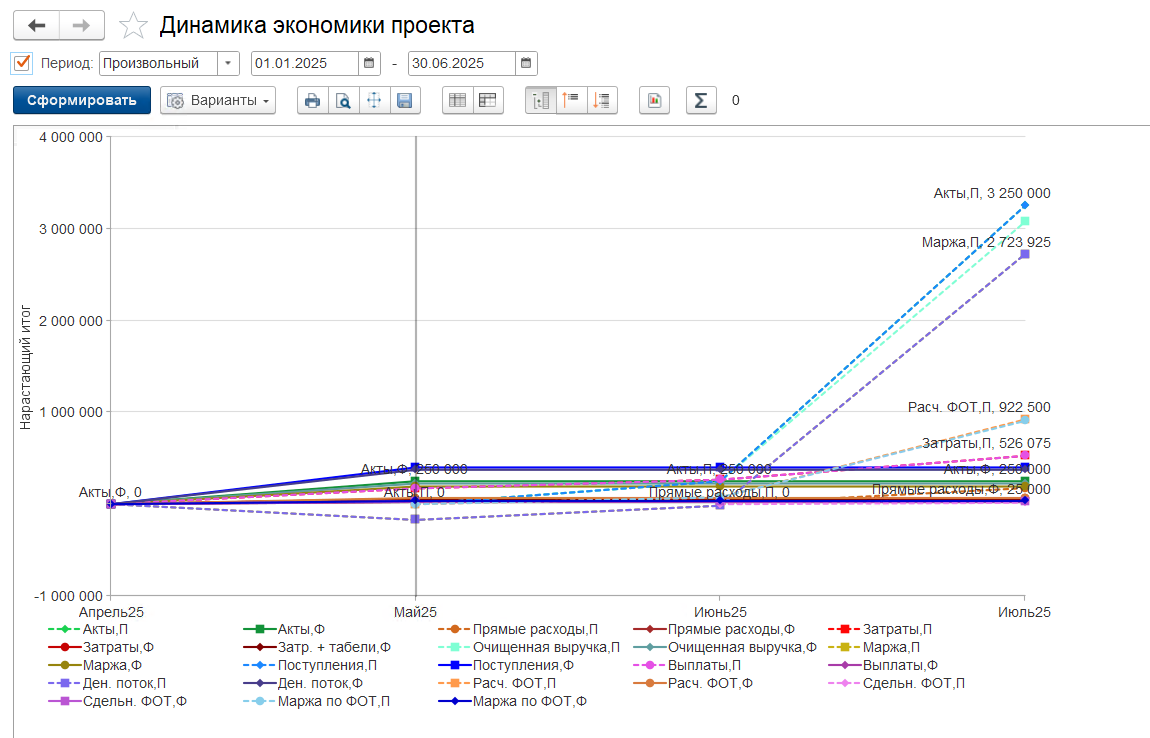Click the Затраты,П legend entry

(x=880, y=629)
